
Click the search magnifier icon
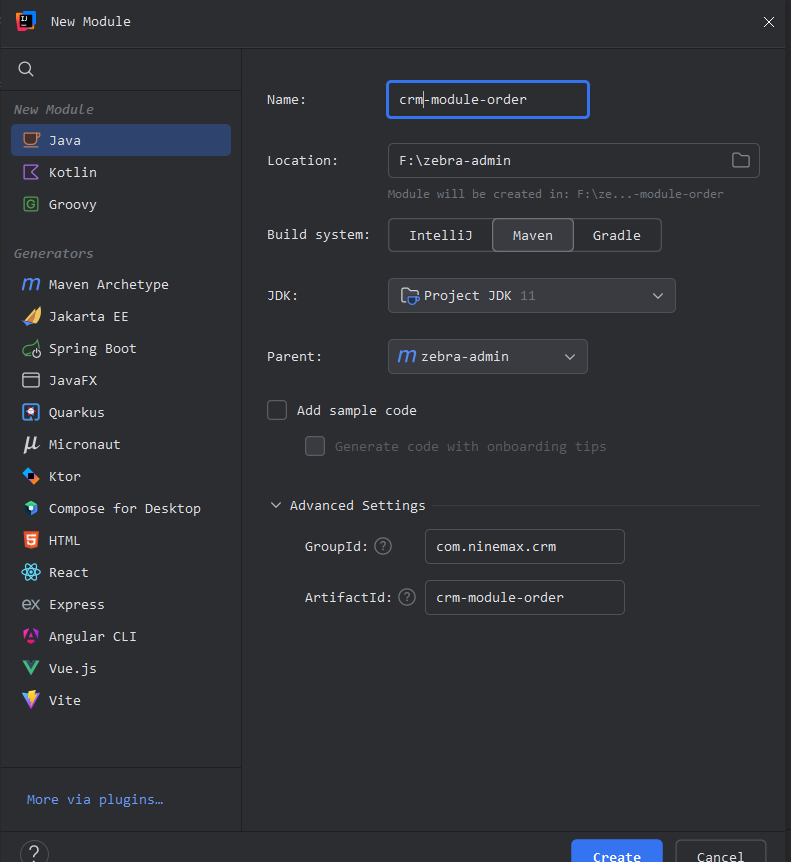click(26, 69)
